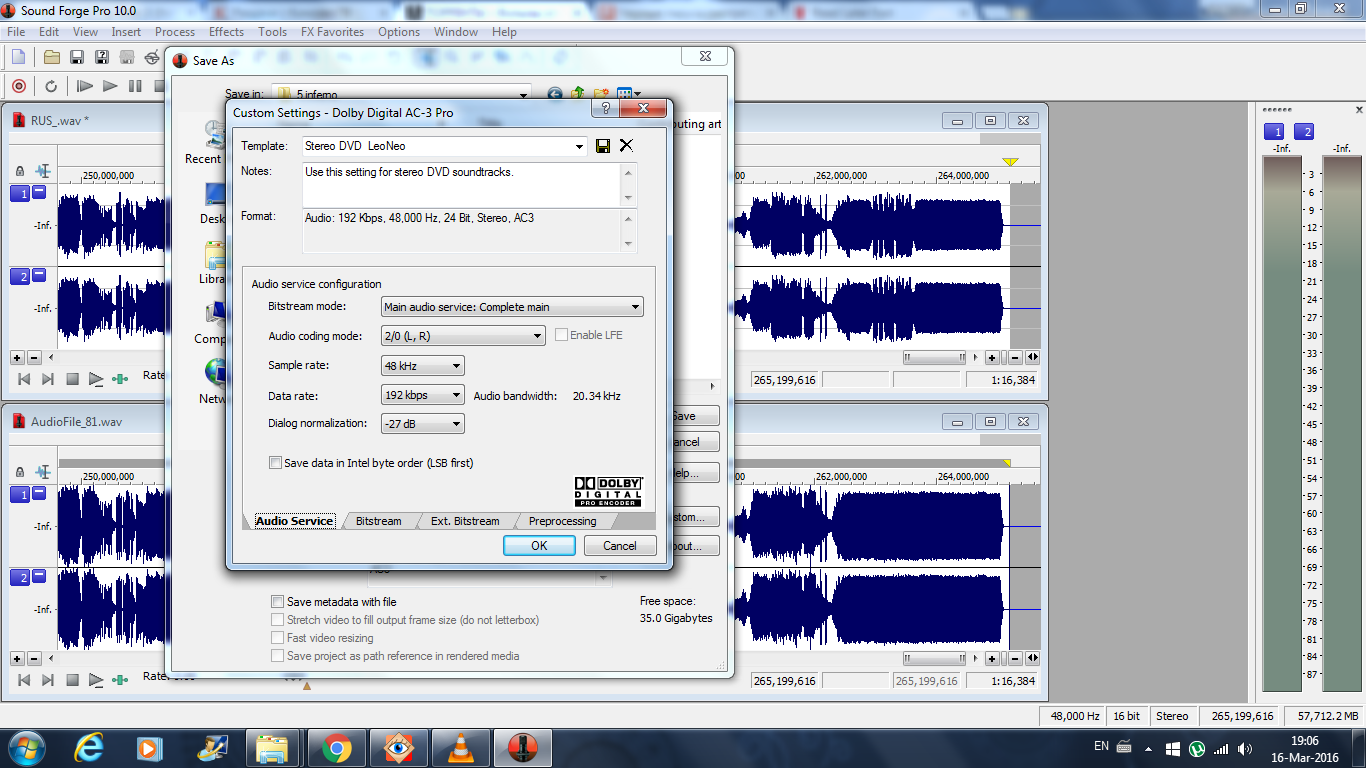Viewport: 1366px width, 768px height.
Task: Open Google Chrome from taskbar
Action: click(336, 747)
